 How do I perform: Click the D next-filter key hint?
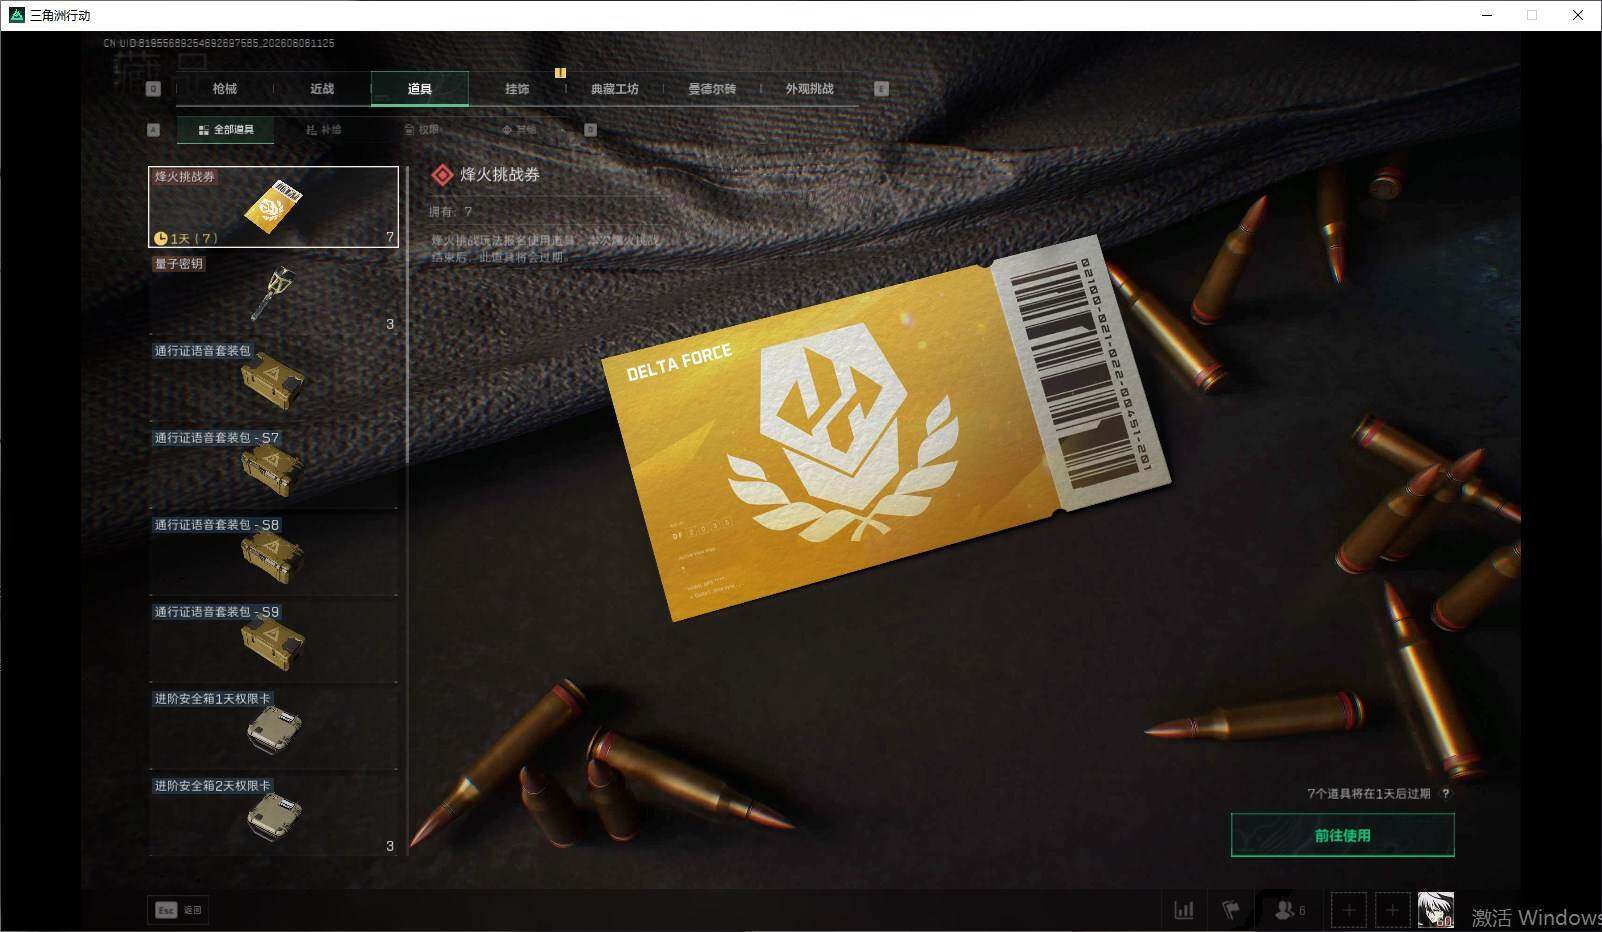point(590,130)
